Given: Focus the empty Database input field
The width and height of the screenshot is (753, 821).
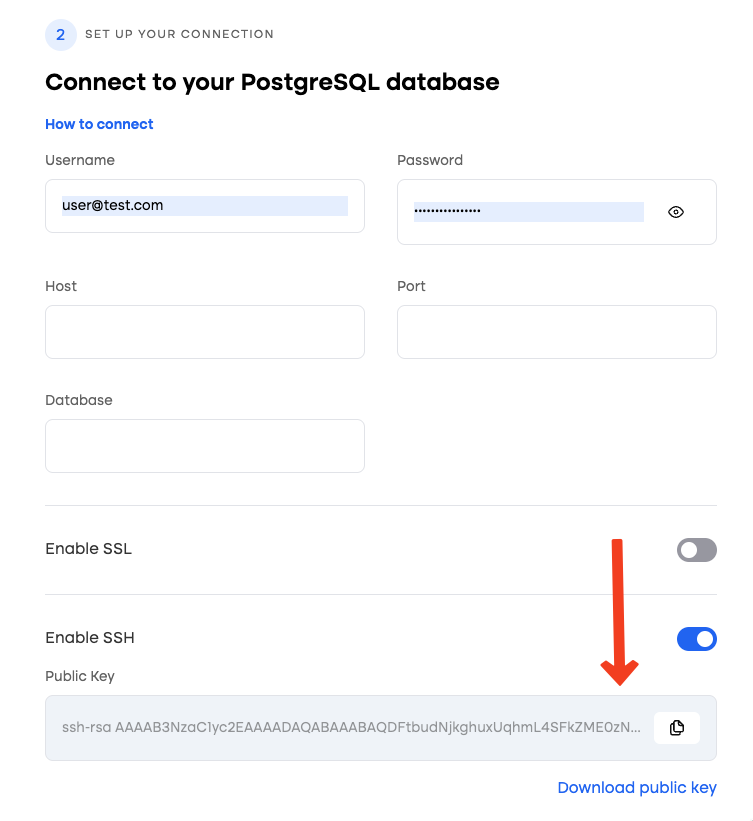Looking at the screenshot, I should [204, 446].
